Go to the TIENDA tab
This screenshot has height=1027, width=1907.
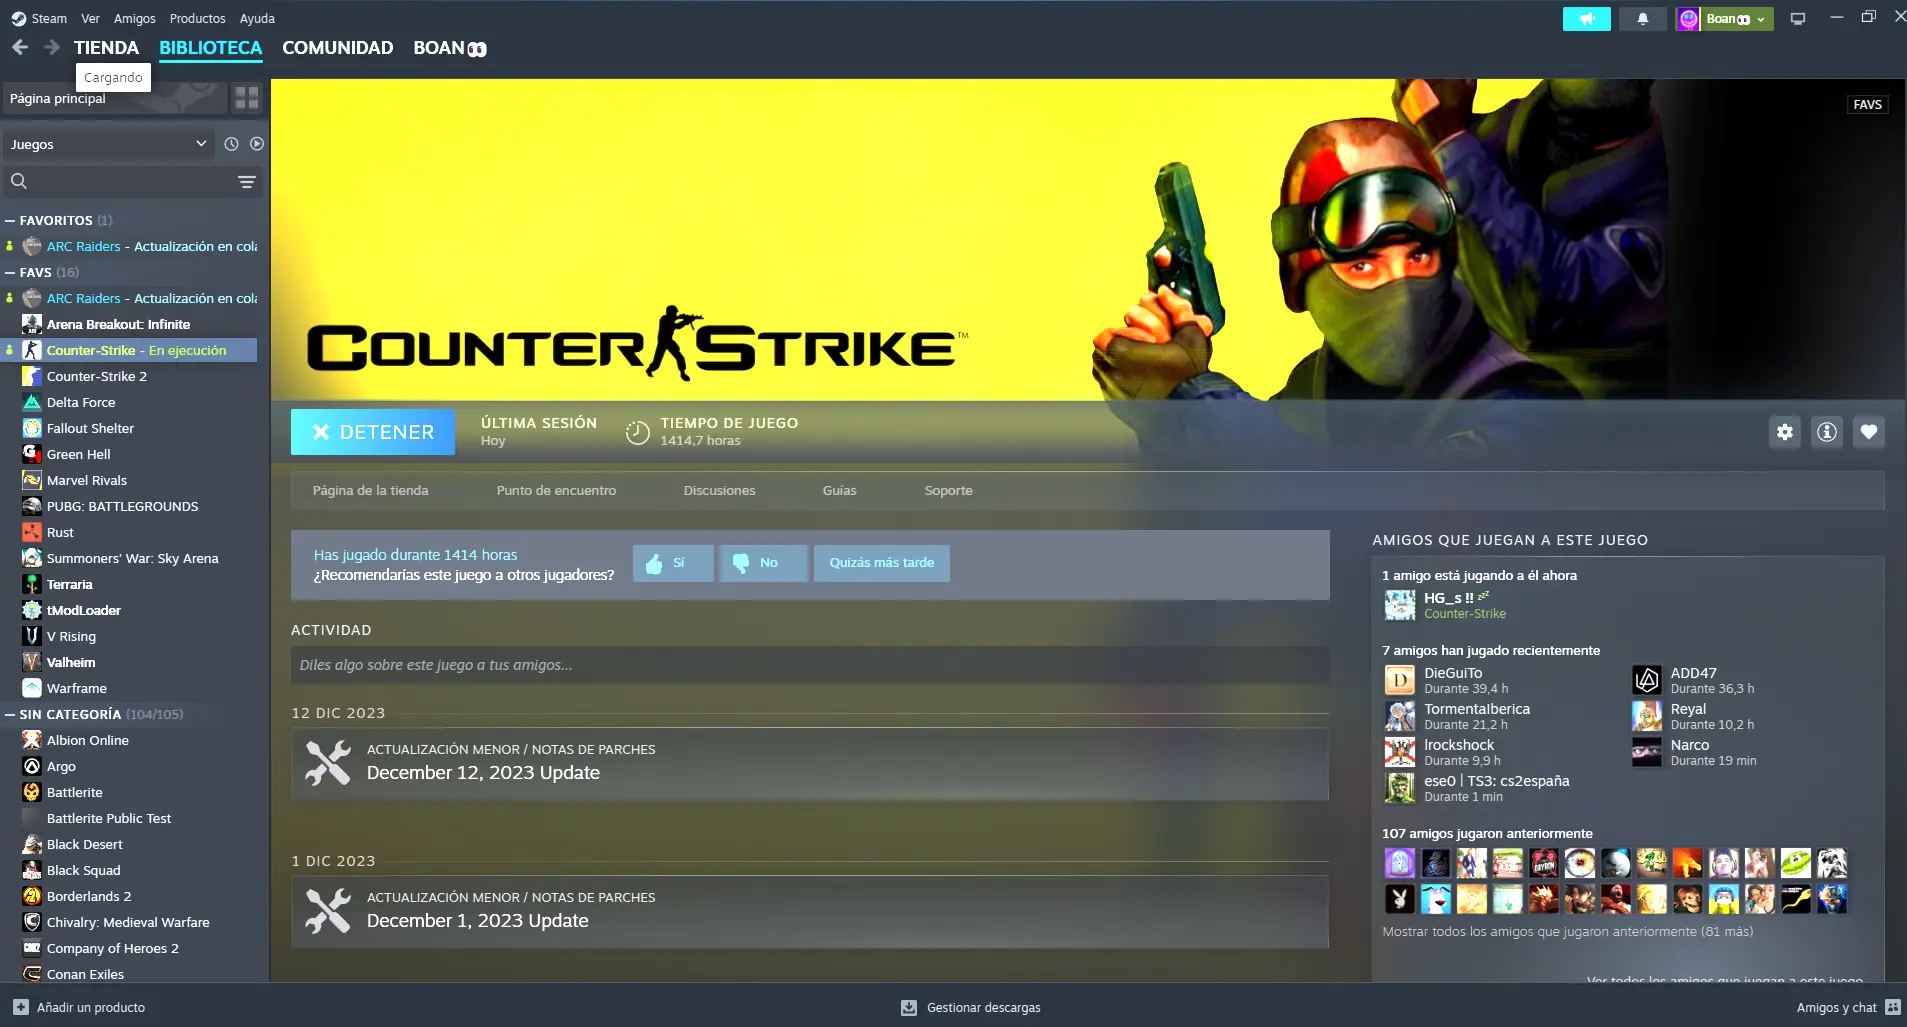coord(106,48)
